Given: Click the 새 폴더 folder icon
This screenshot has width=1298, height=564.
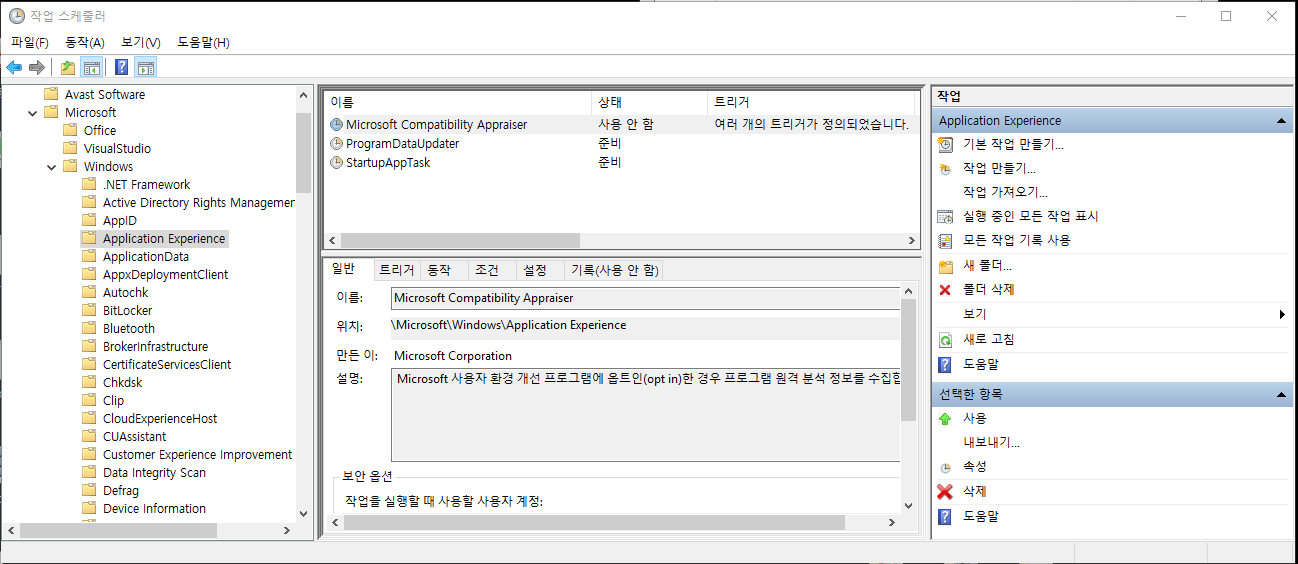Looking at the screenshot, I should click(945, 266).
